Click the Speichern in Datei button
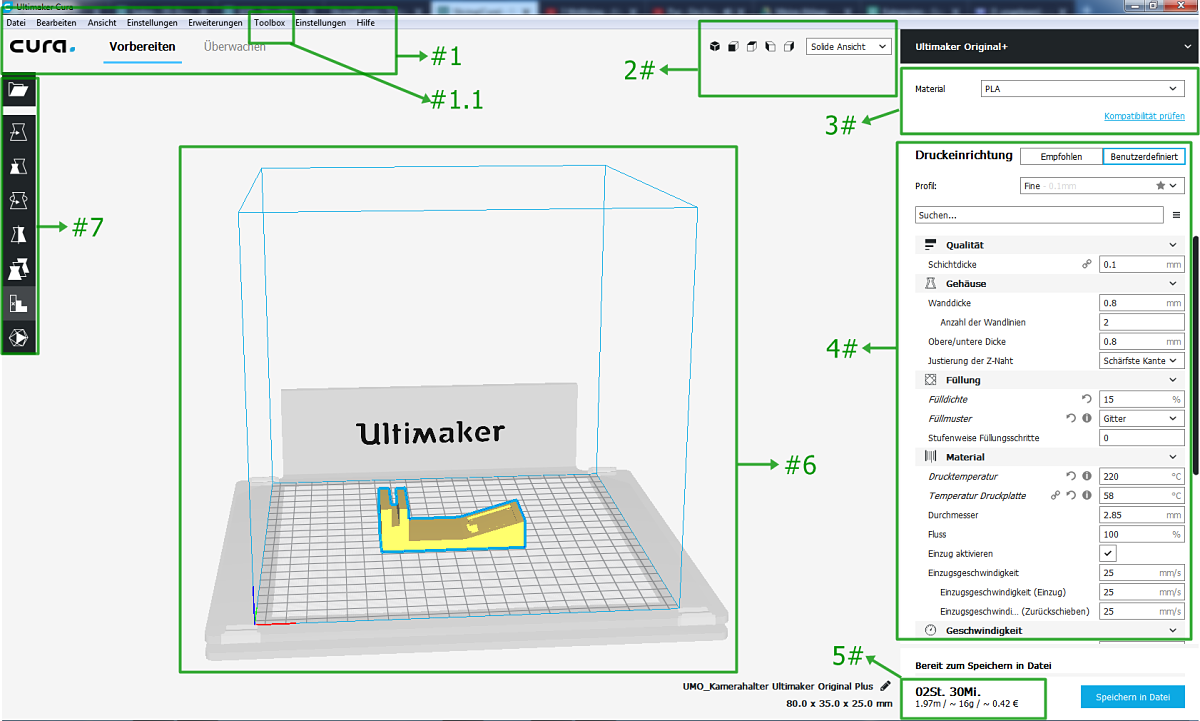Image resolution: width=1200 pixels, height=721 pixels. pos(1133,697)
